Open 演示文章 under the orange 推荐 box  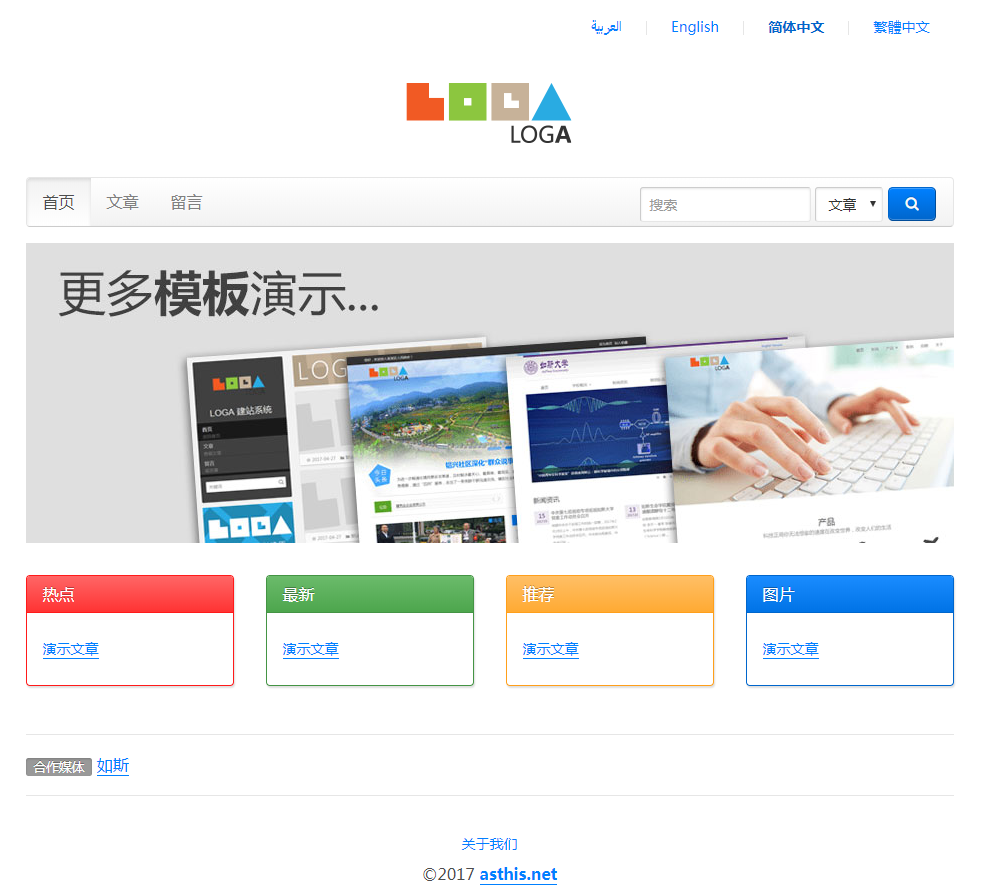tap(550, 649)
